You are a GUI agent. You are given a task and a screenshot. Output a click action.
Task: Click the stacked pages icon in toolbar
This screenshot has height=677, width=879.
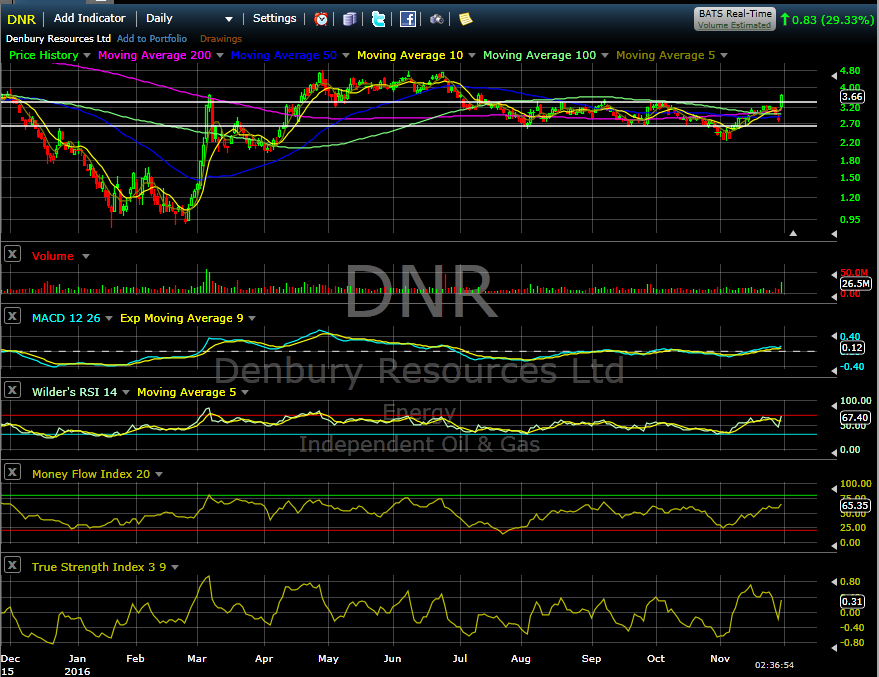[349, 19]
